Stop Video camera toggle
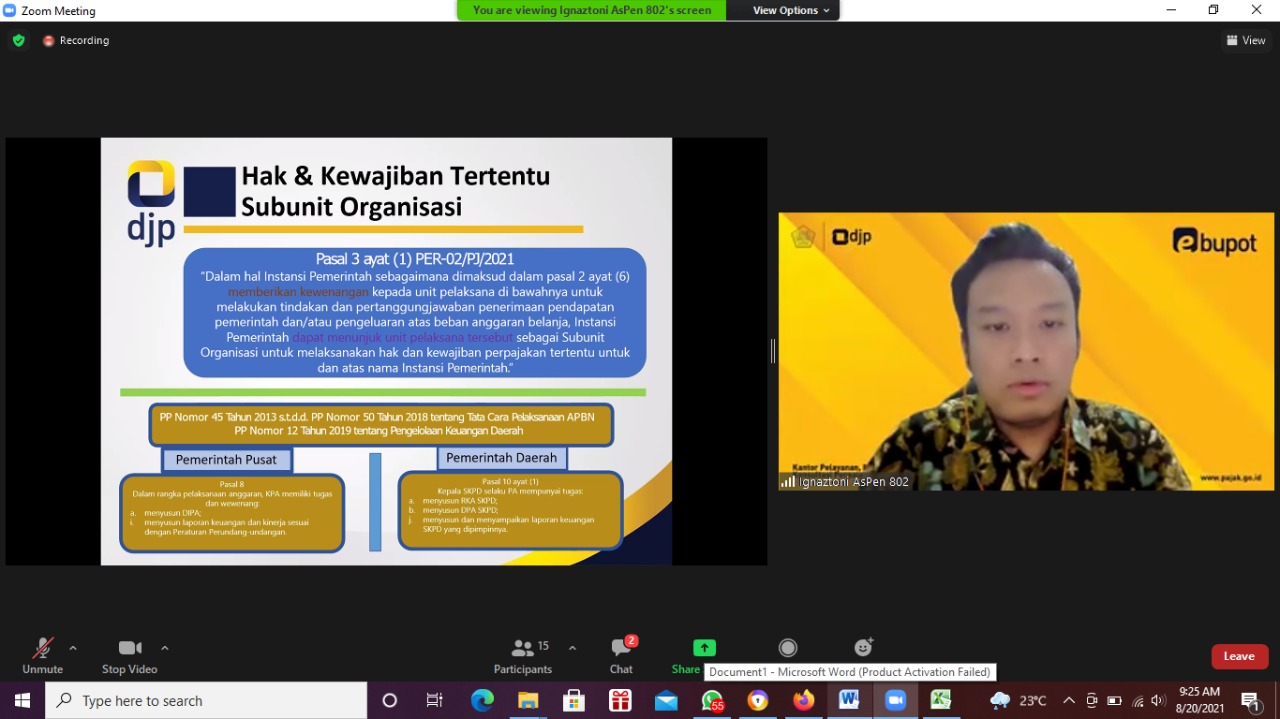The height and width of the screenshot is (719, 1280). 130,654
